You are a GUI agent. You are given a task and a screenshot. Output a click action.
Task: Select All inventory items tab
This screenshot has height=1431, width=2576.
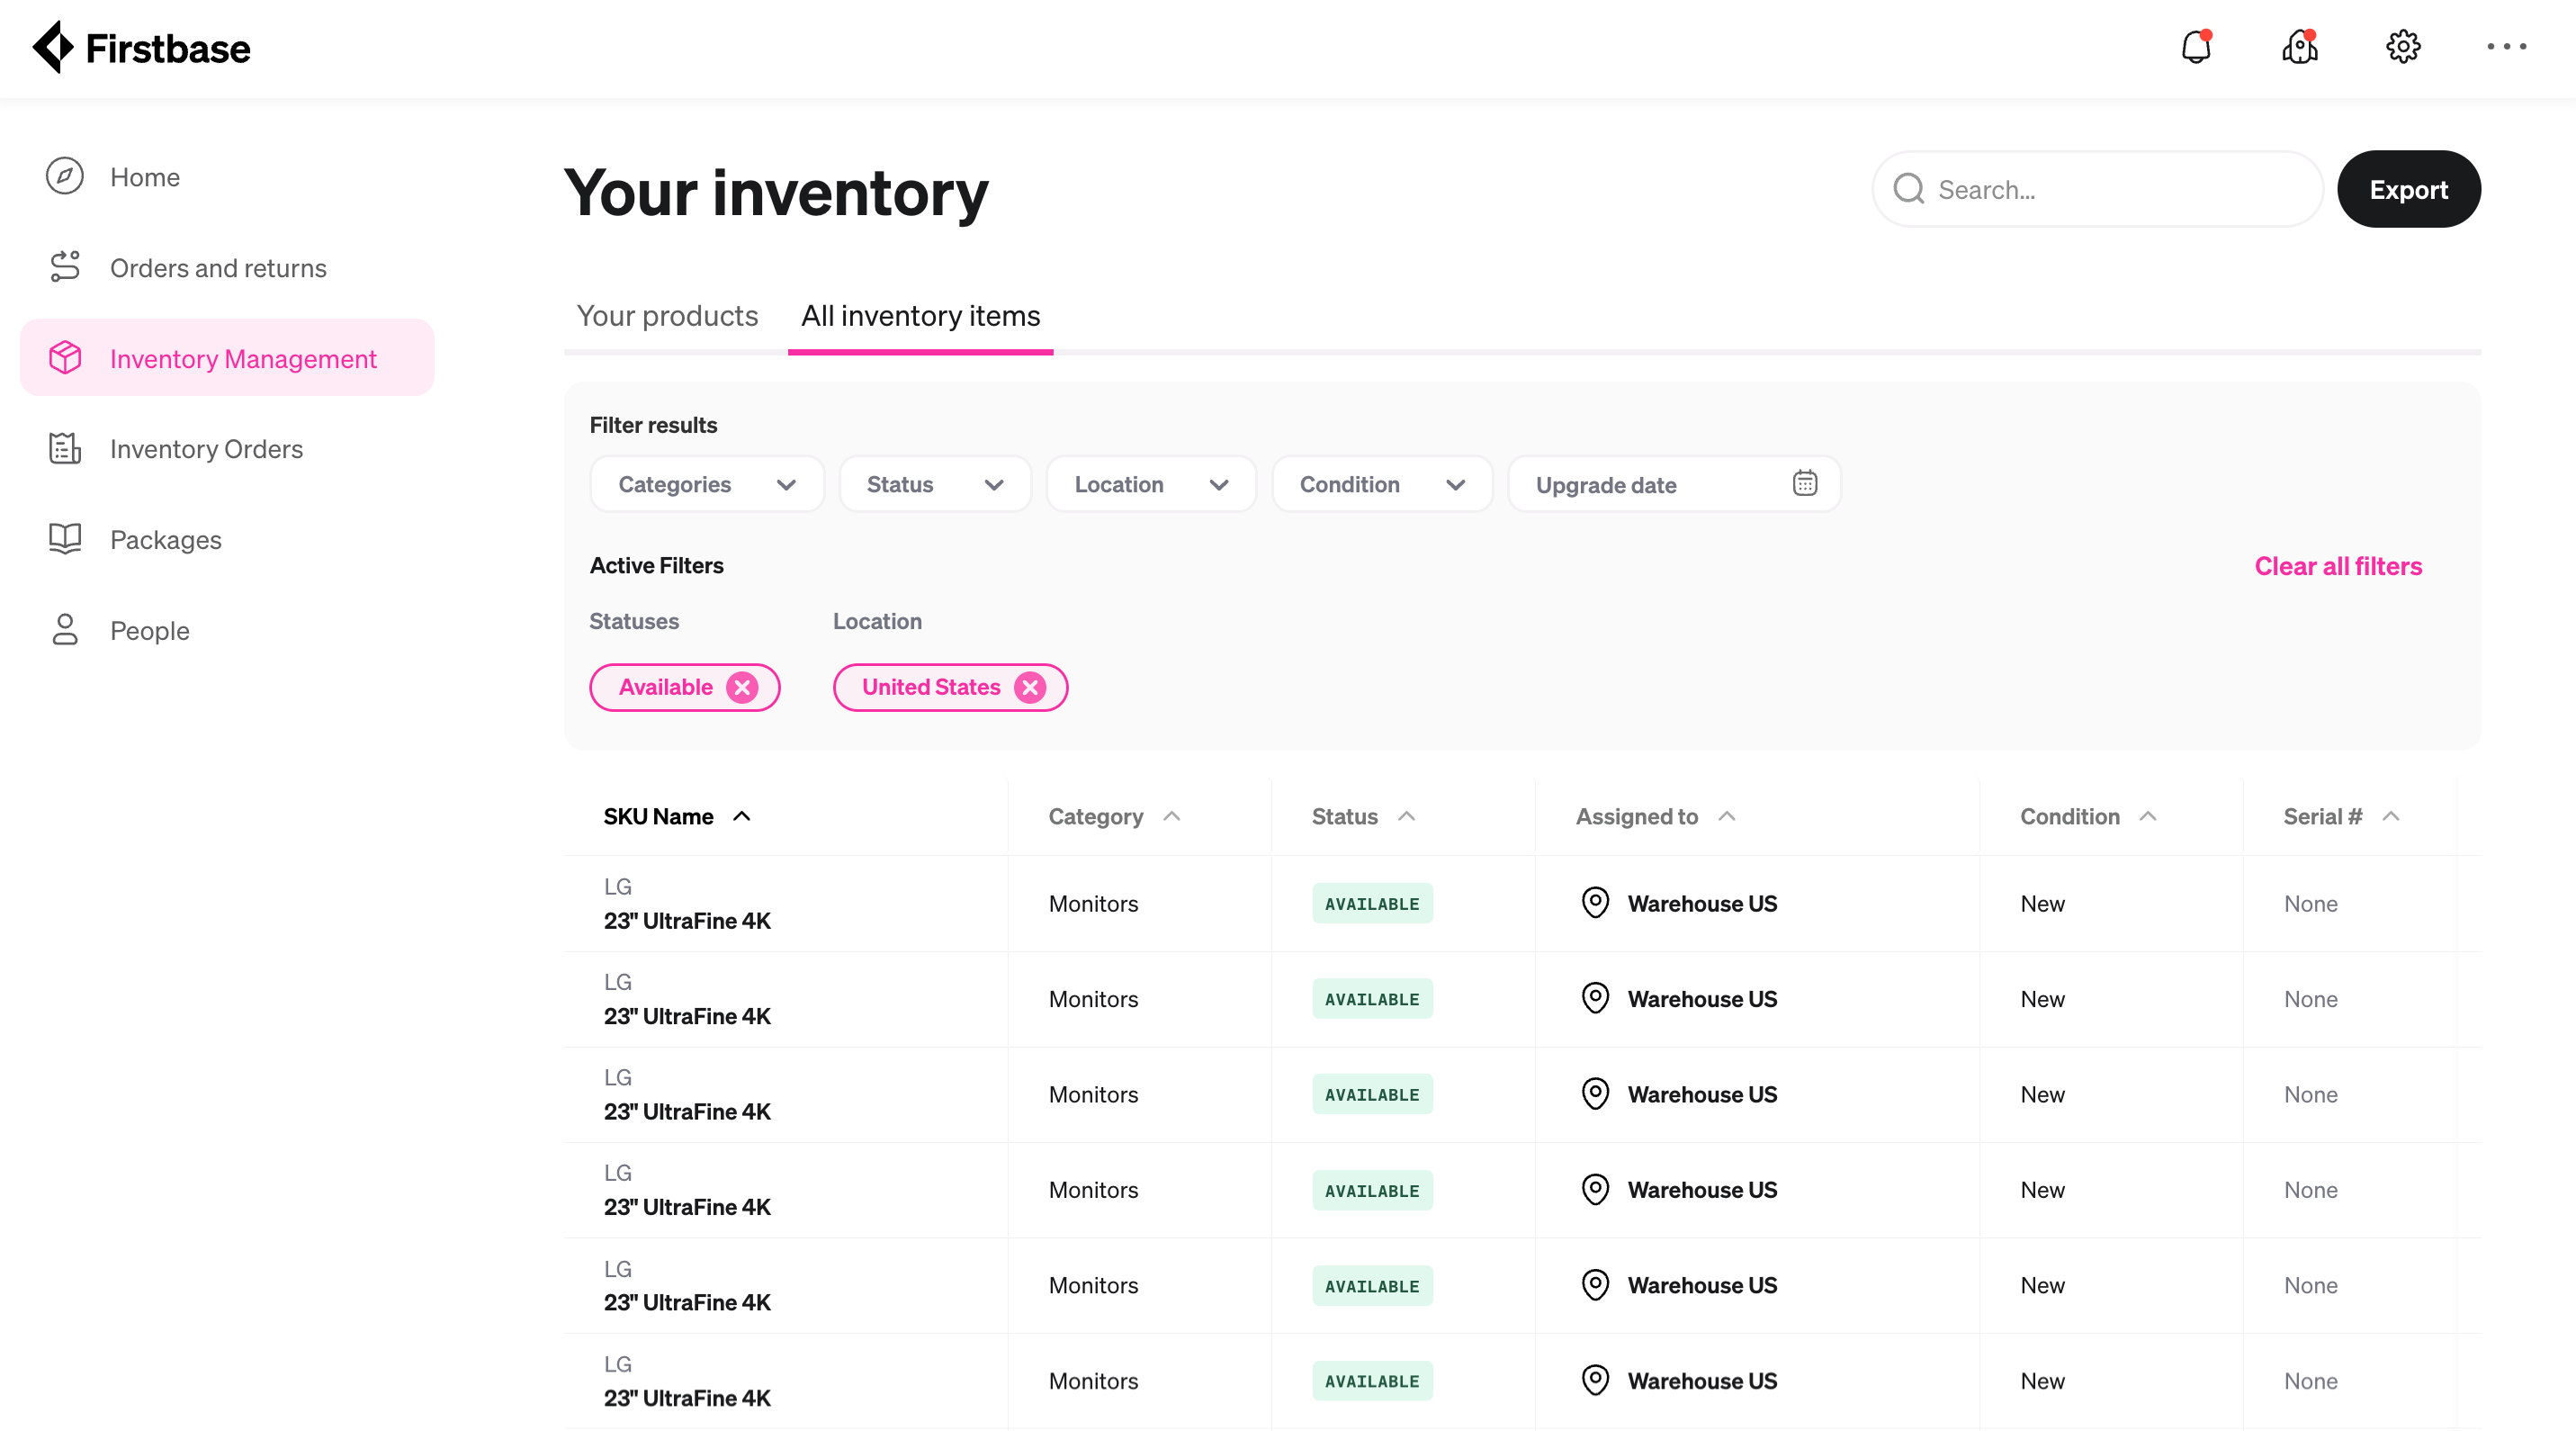click(920, 316)
